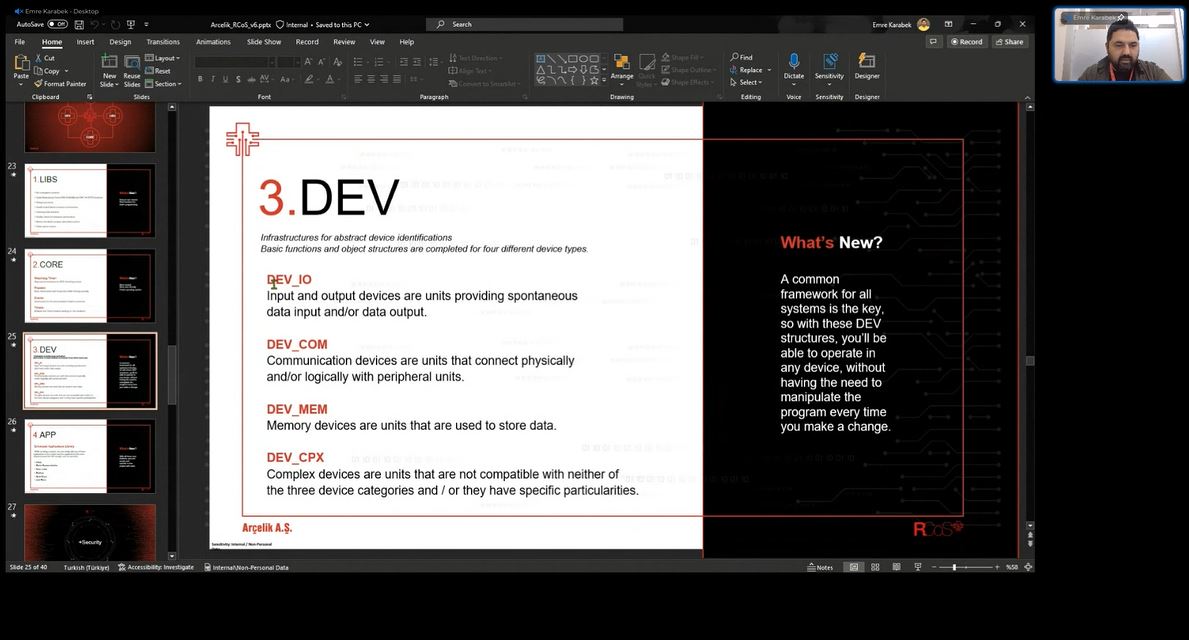
Task: Toggle the Notes pane
Action: pyautogui.click(x=820, y=567)
